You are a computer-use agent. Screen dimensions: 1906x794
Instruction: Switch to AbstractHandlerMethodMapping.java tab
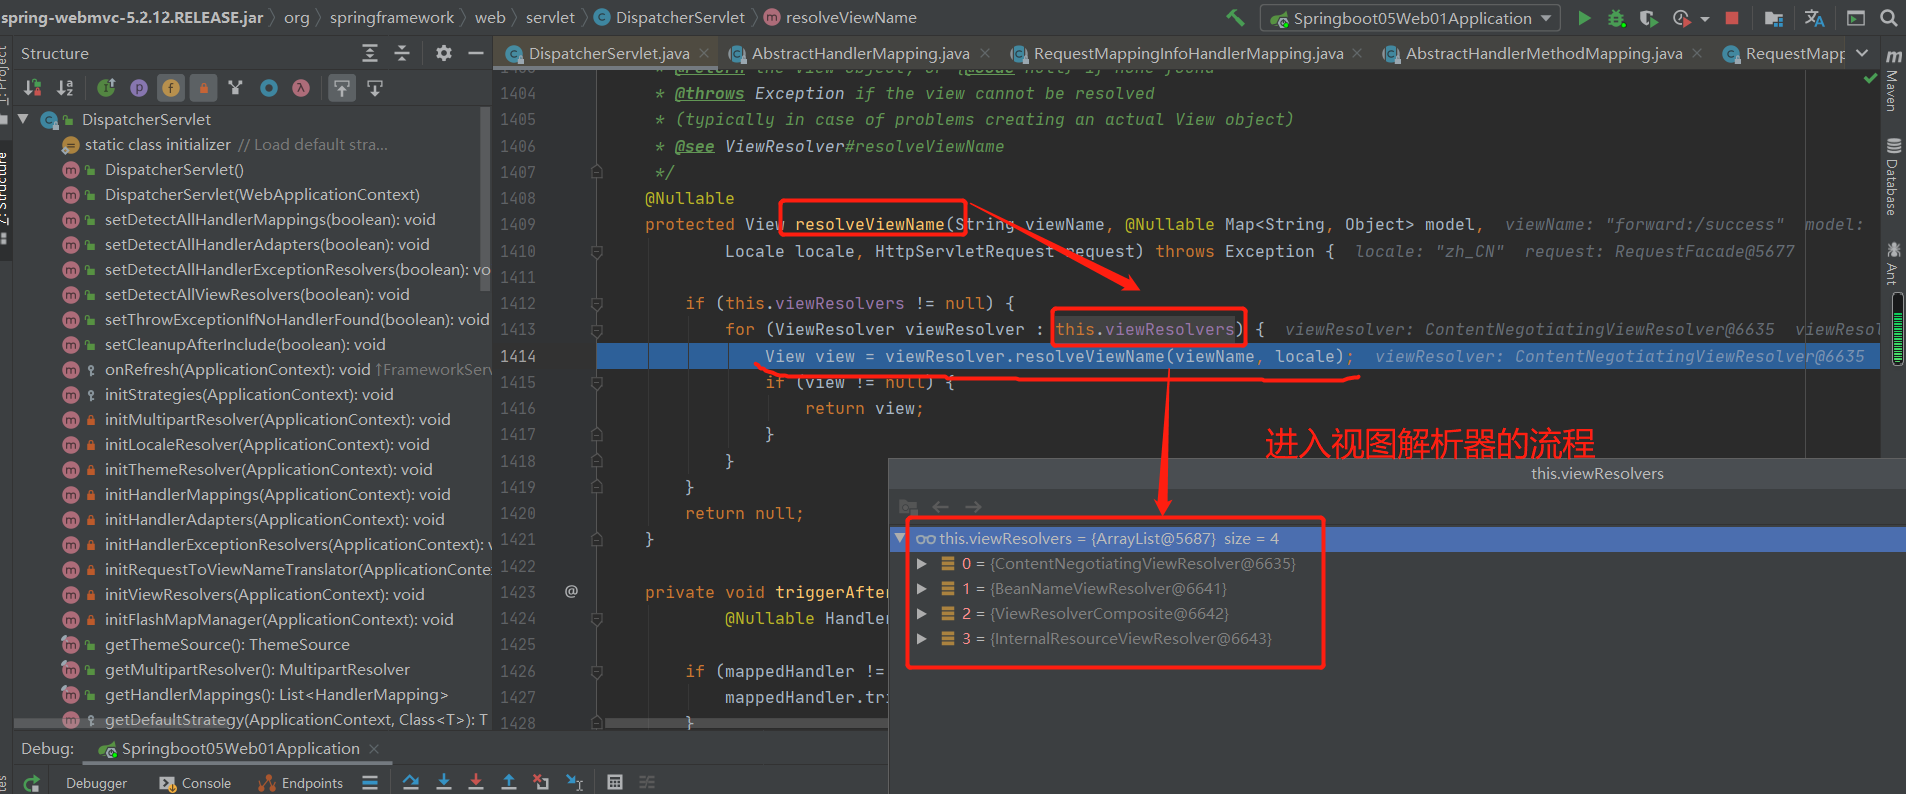[x=1544, y=54]
